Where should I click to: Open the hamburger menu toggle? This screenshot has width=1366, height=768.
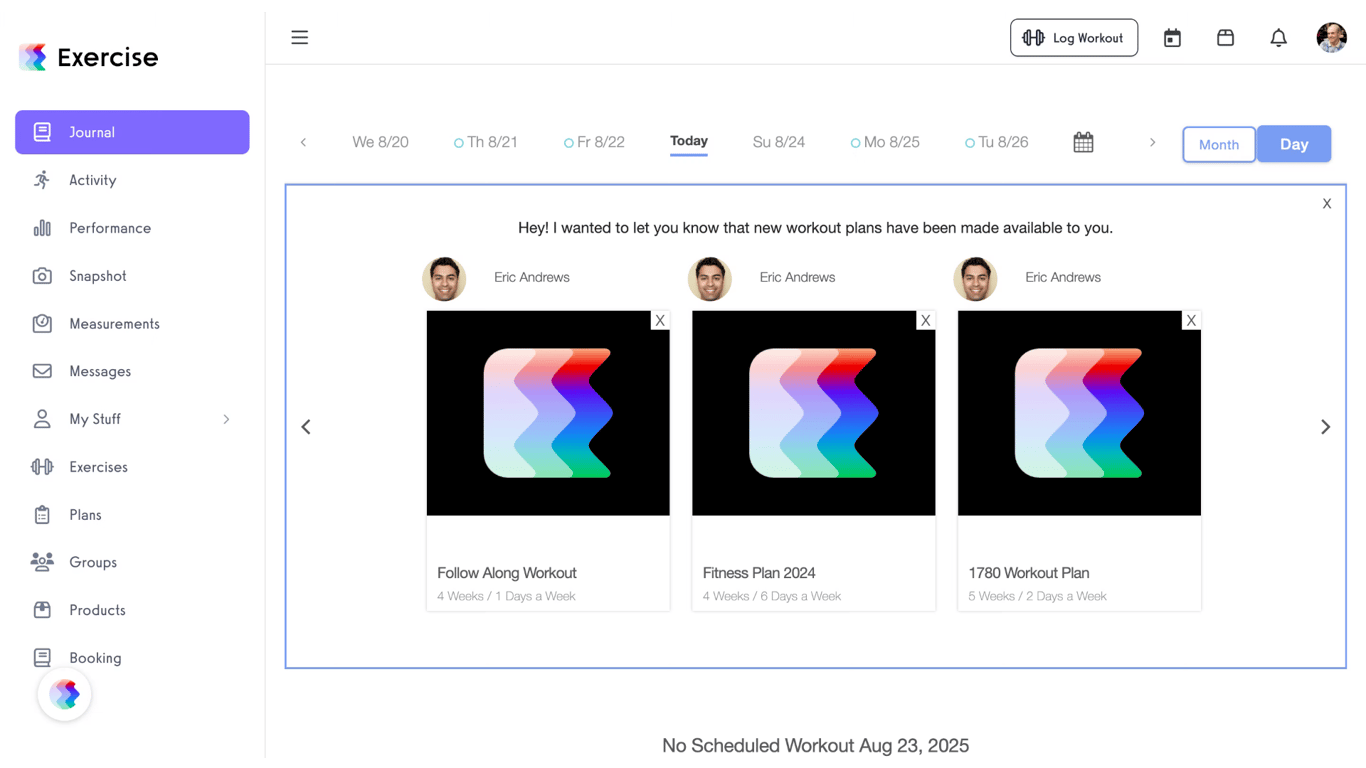[x=299, y=38]
